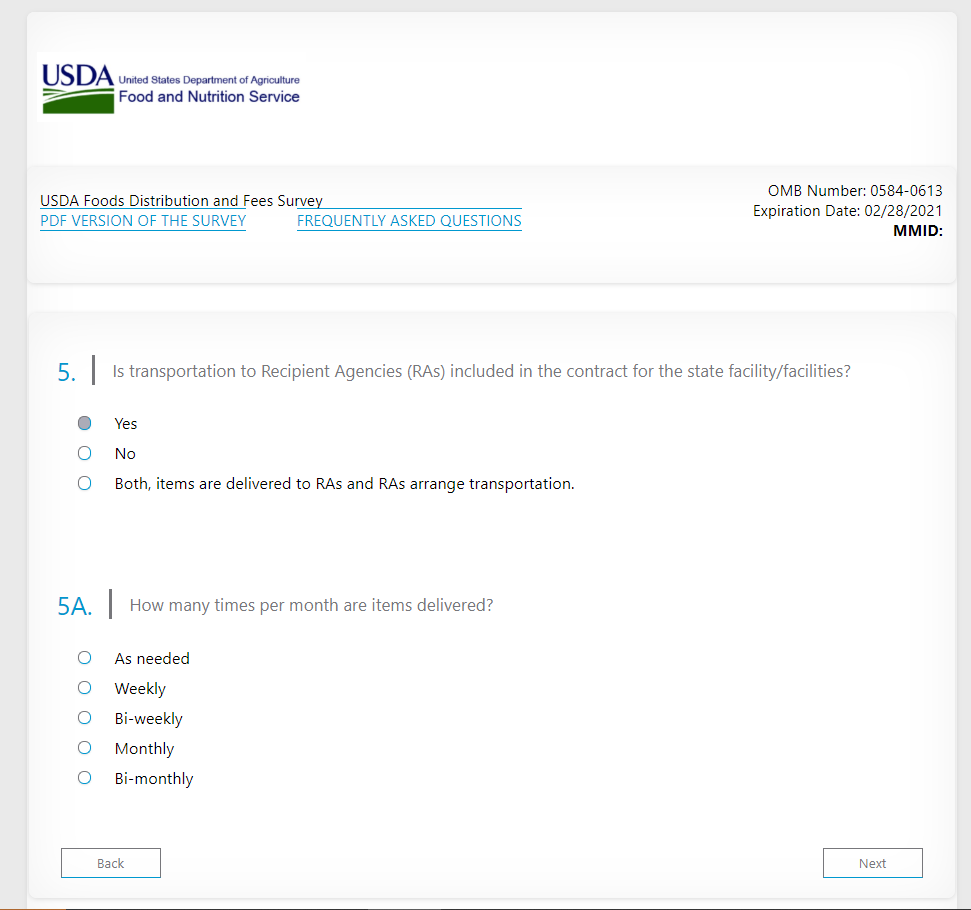The width and height of the screenshot is (971, 910).
Task: Choose the Bi-weekly radio option
Action: 85,718
